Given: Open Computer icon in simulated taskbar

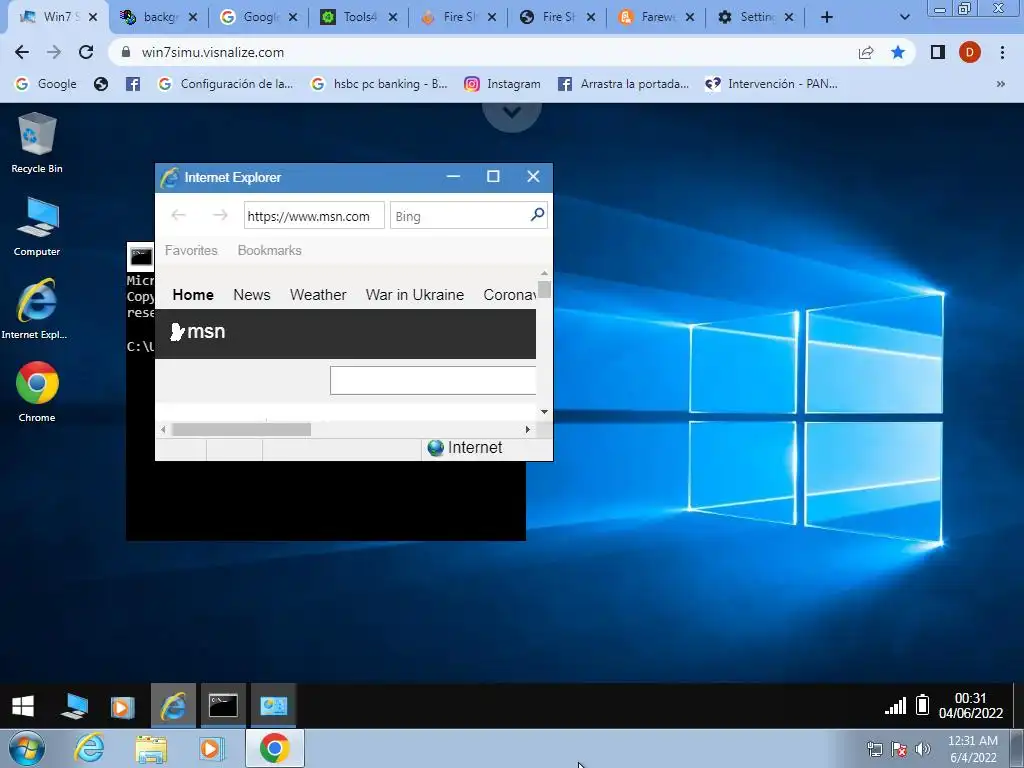Looking at the screenshot, I should coord(74,706).
